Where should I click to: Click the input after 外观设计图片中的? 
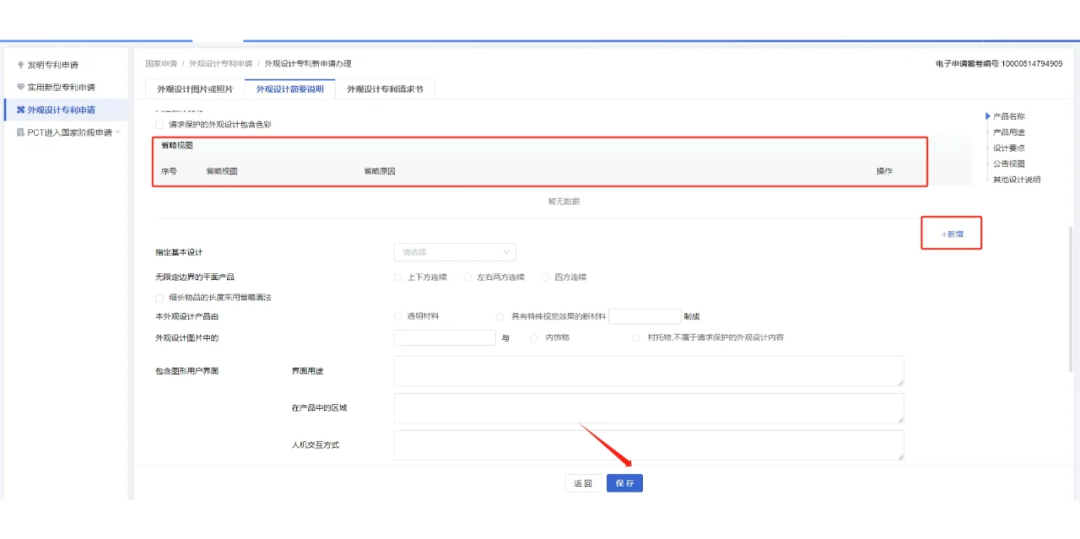pyautogui.click(x=445, y=338)
